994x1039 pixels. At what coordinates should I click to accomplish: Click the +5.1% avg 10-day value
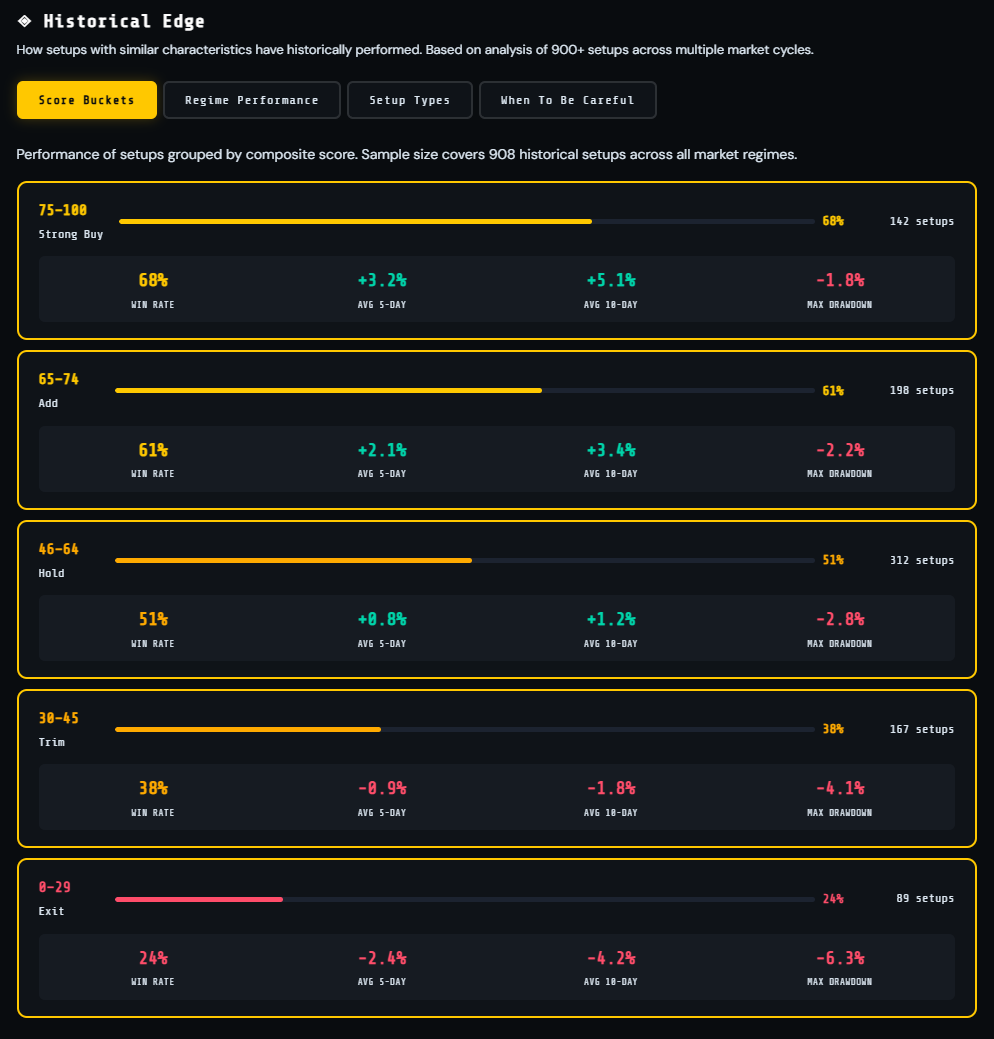click(611, 280)
